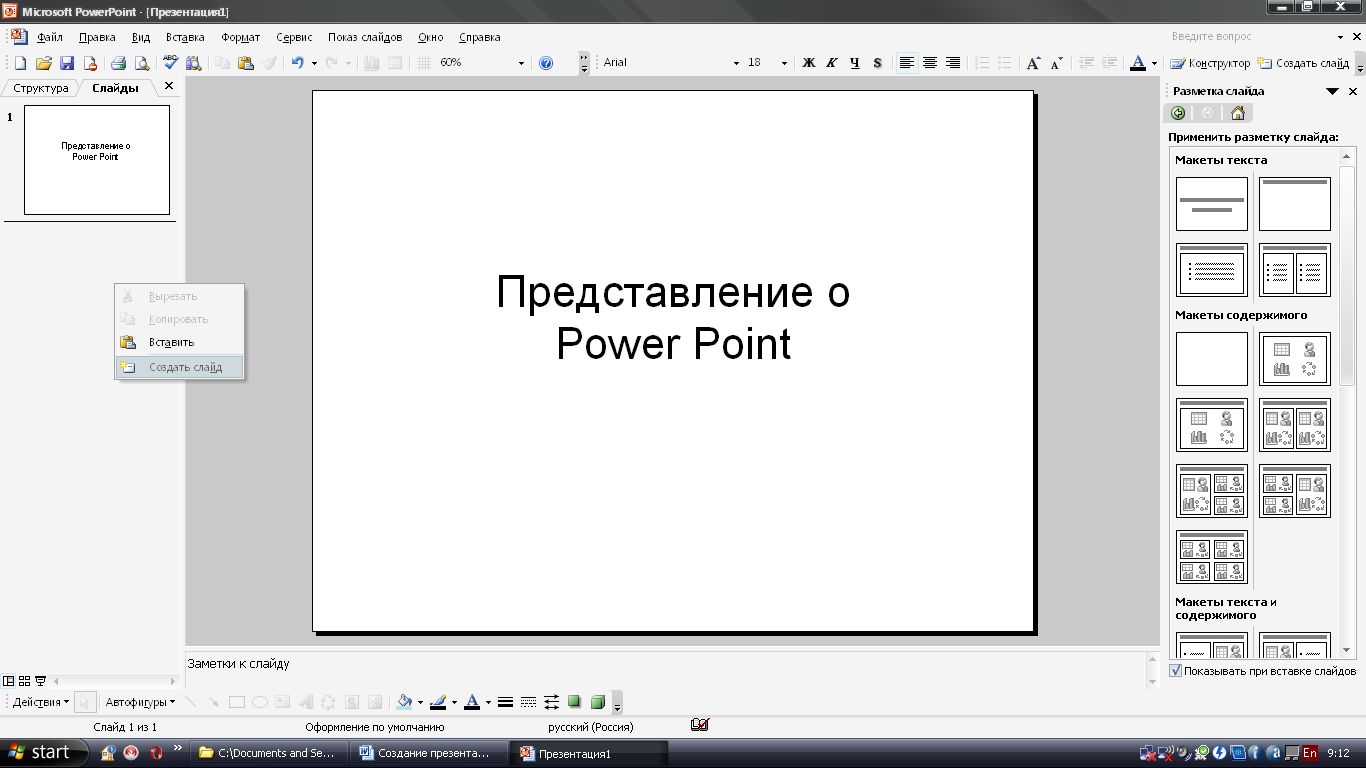Open the Разметка слайда task pane dropdown

1332,91
